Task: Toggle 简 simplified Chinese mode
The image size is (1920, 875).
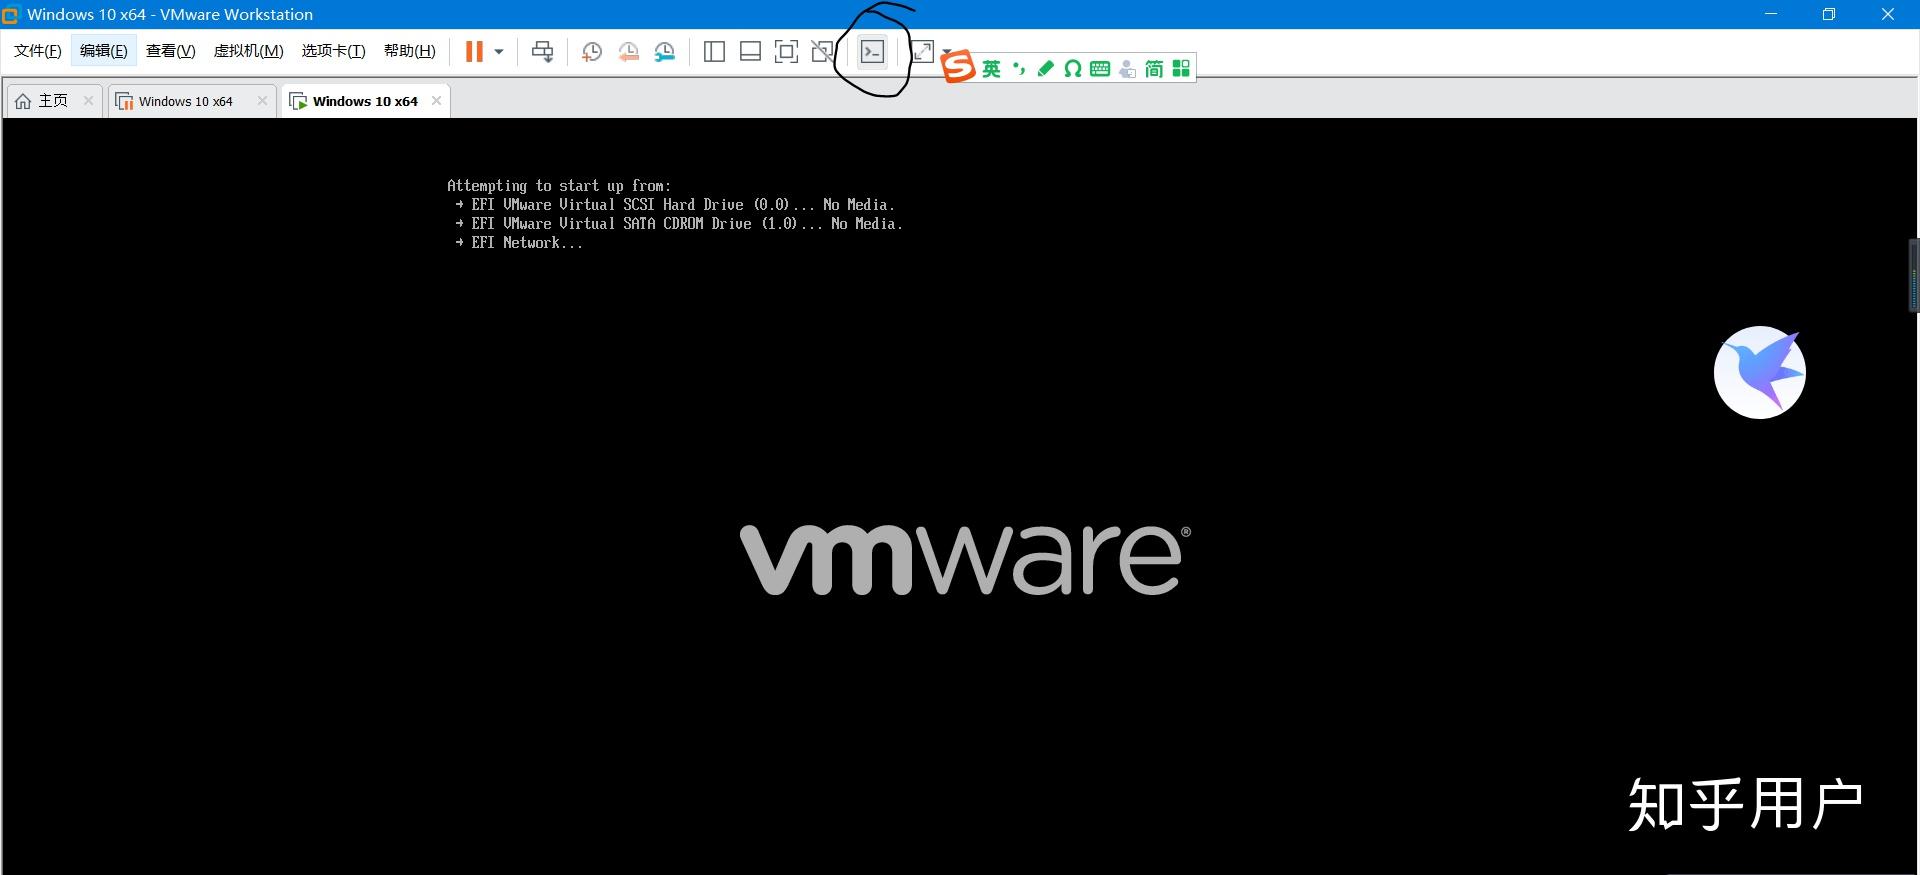Action: (1154, 68)
